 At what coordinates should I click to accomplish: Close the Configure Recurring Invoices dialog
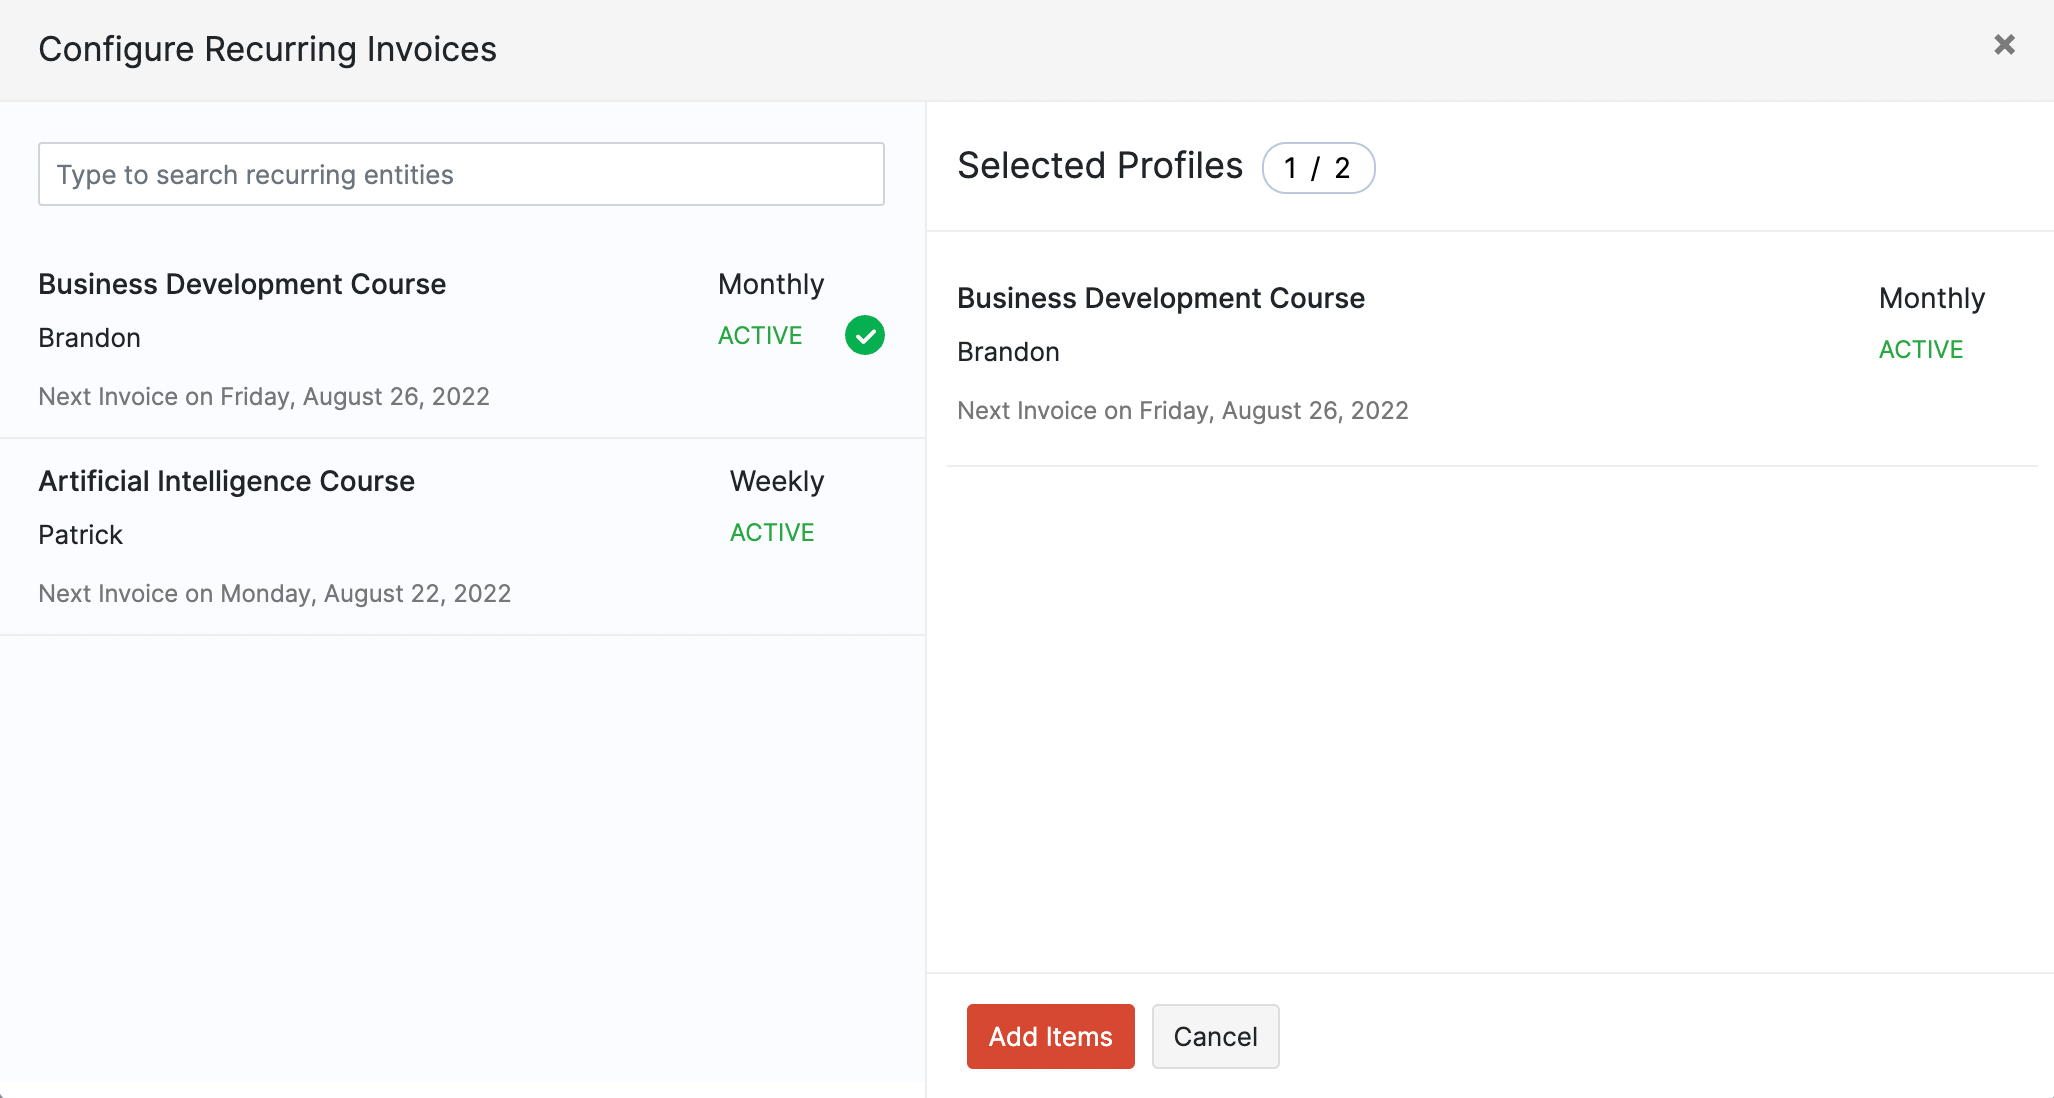[x=2004, y=45]
